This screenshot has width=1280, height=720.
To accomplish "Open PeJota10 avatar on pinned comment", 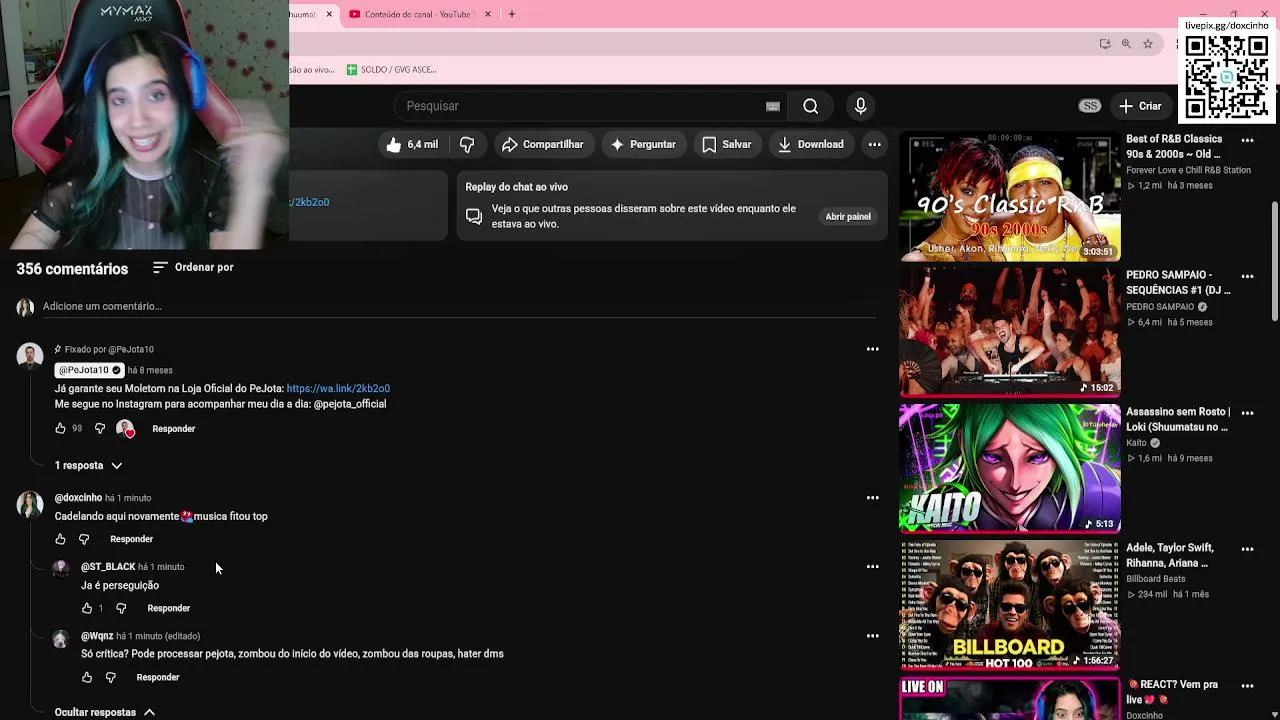I will pyautogui.click(x=30, y=356).
